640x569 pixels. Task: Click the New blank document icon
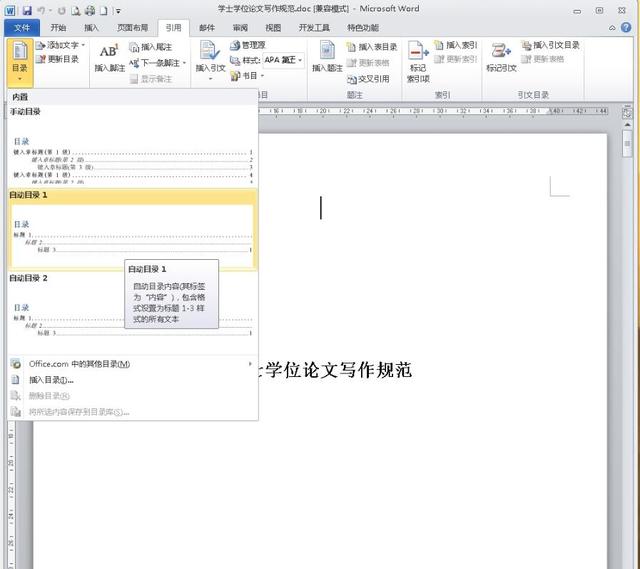click(x=104, y=11)
